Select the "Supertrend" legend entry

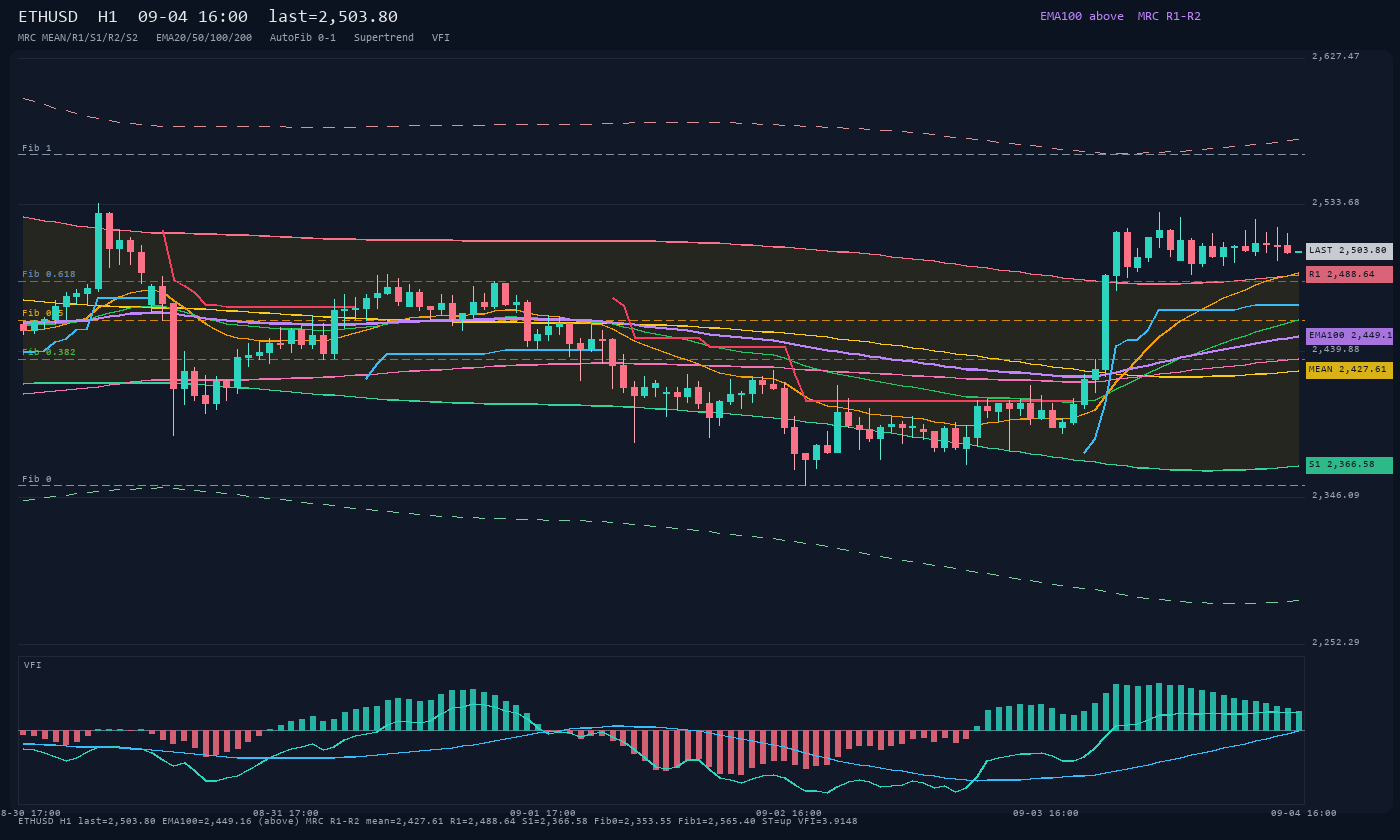coord(384,38)
